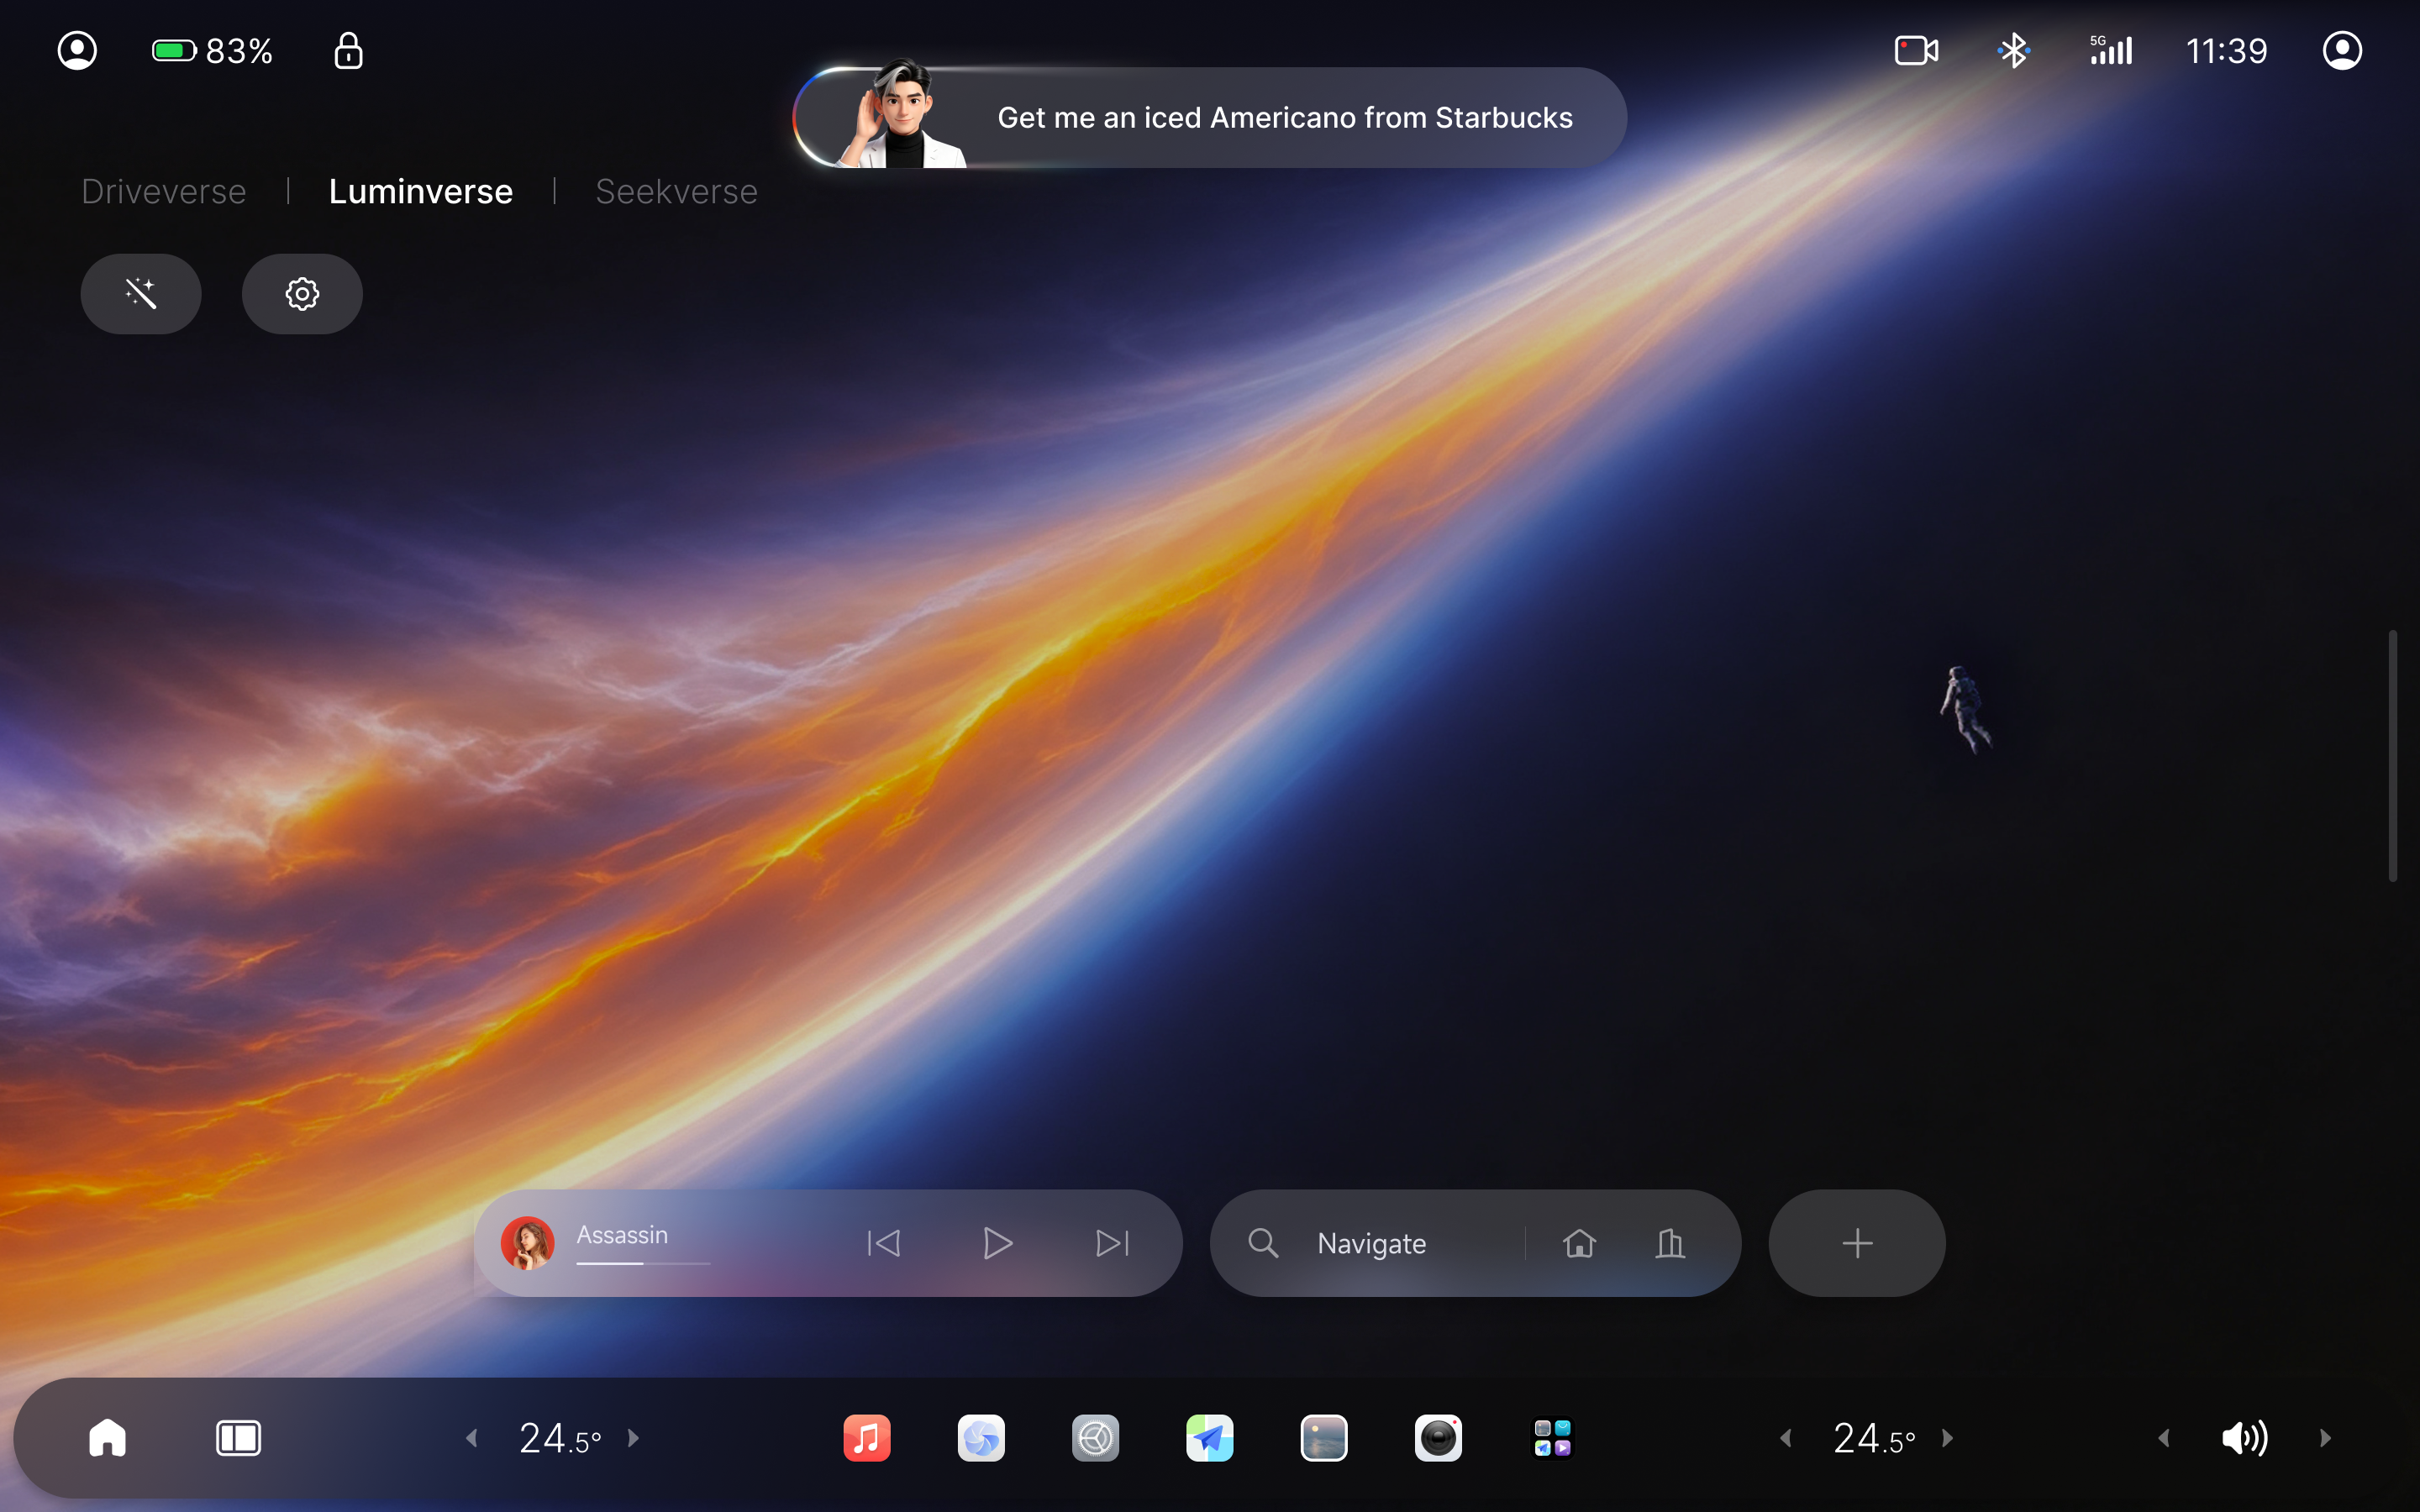The image size is (2420, 1512).
Task: Raise volume with the right arrow
Action: [2324, 1438]
